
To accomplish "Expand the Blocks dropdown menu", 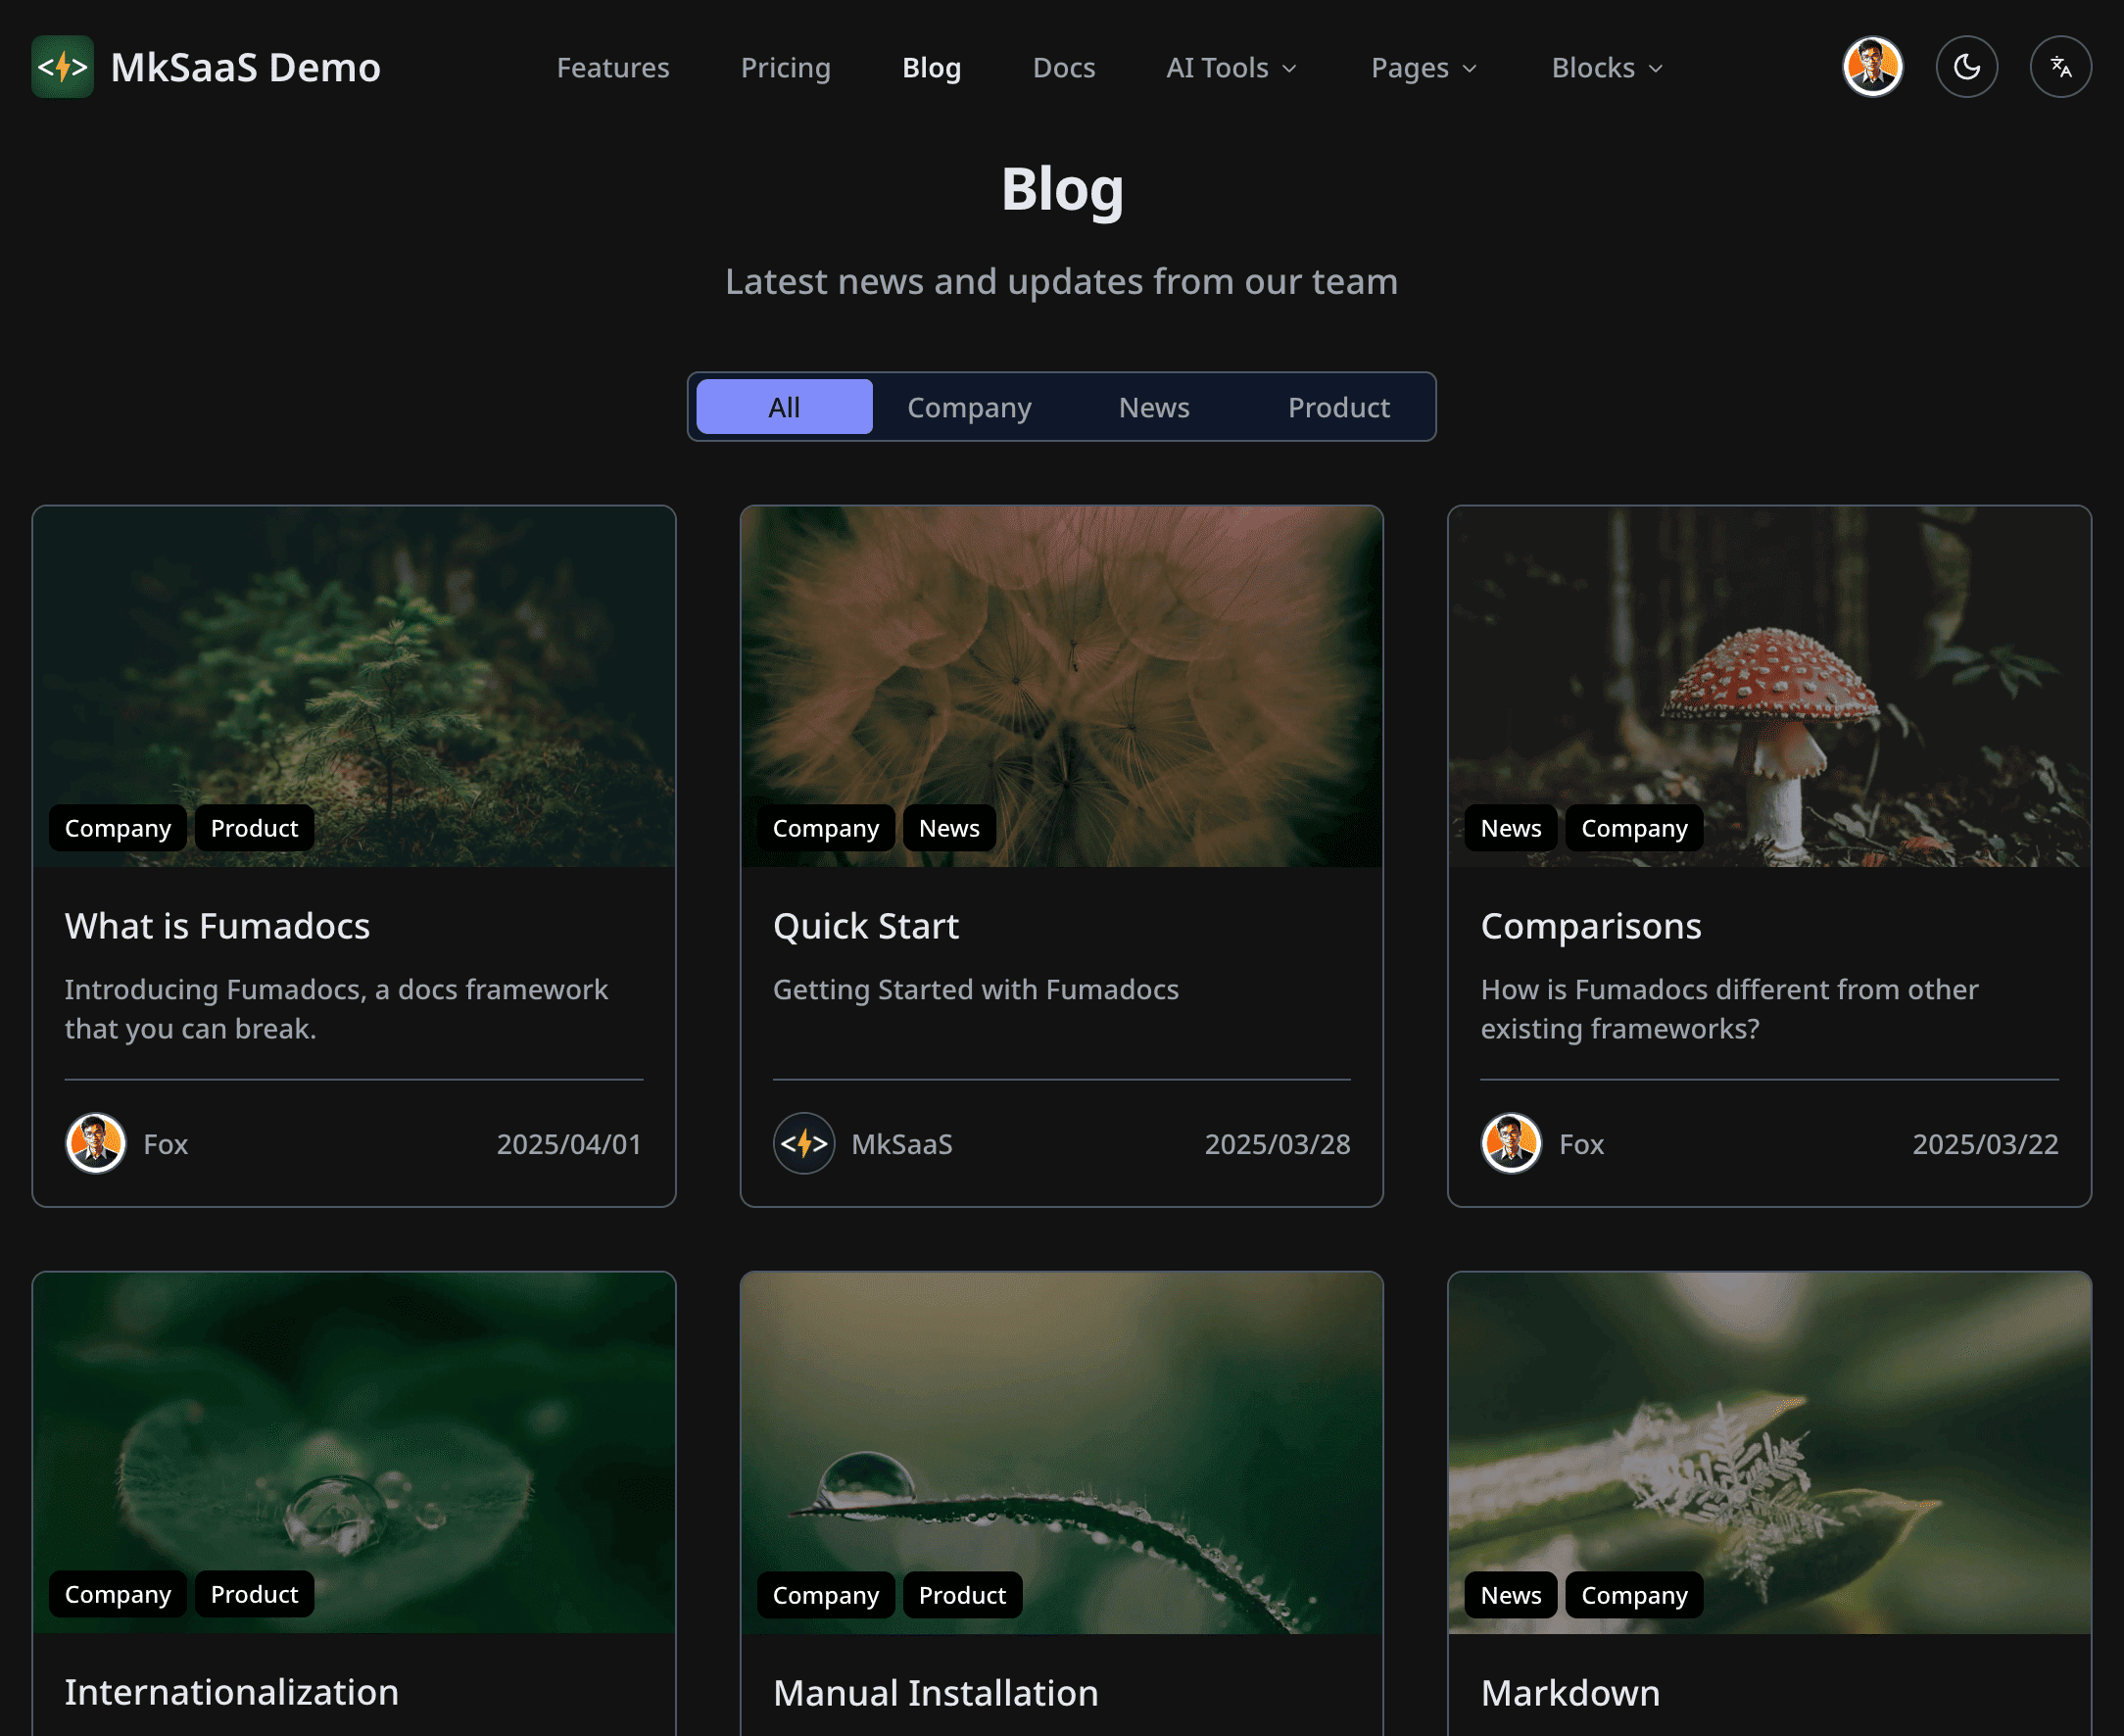I will tap(1606, 68).
